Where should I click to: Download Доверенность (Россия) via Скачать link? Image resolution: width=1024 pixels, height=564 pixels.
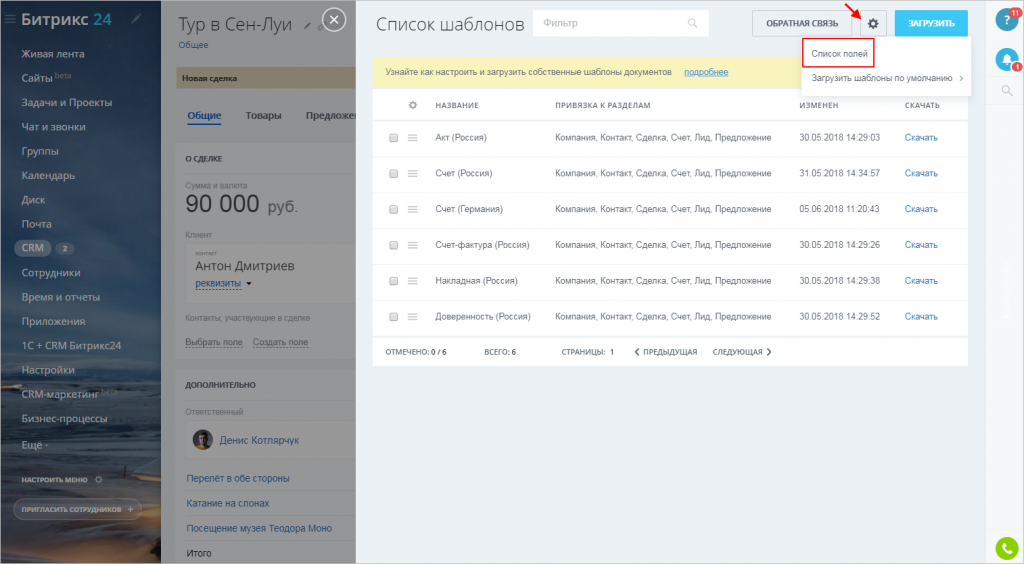921,317
